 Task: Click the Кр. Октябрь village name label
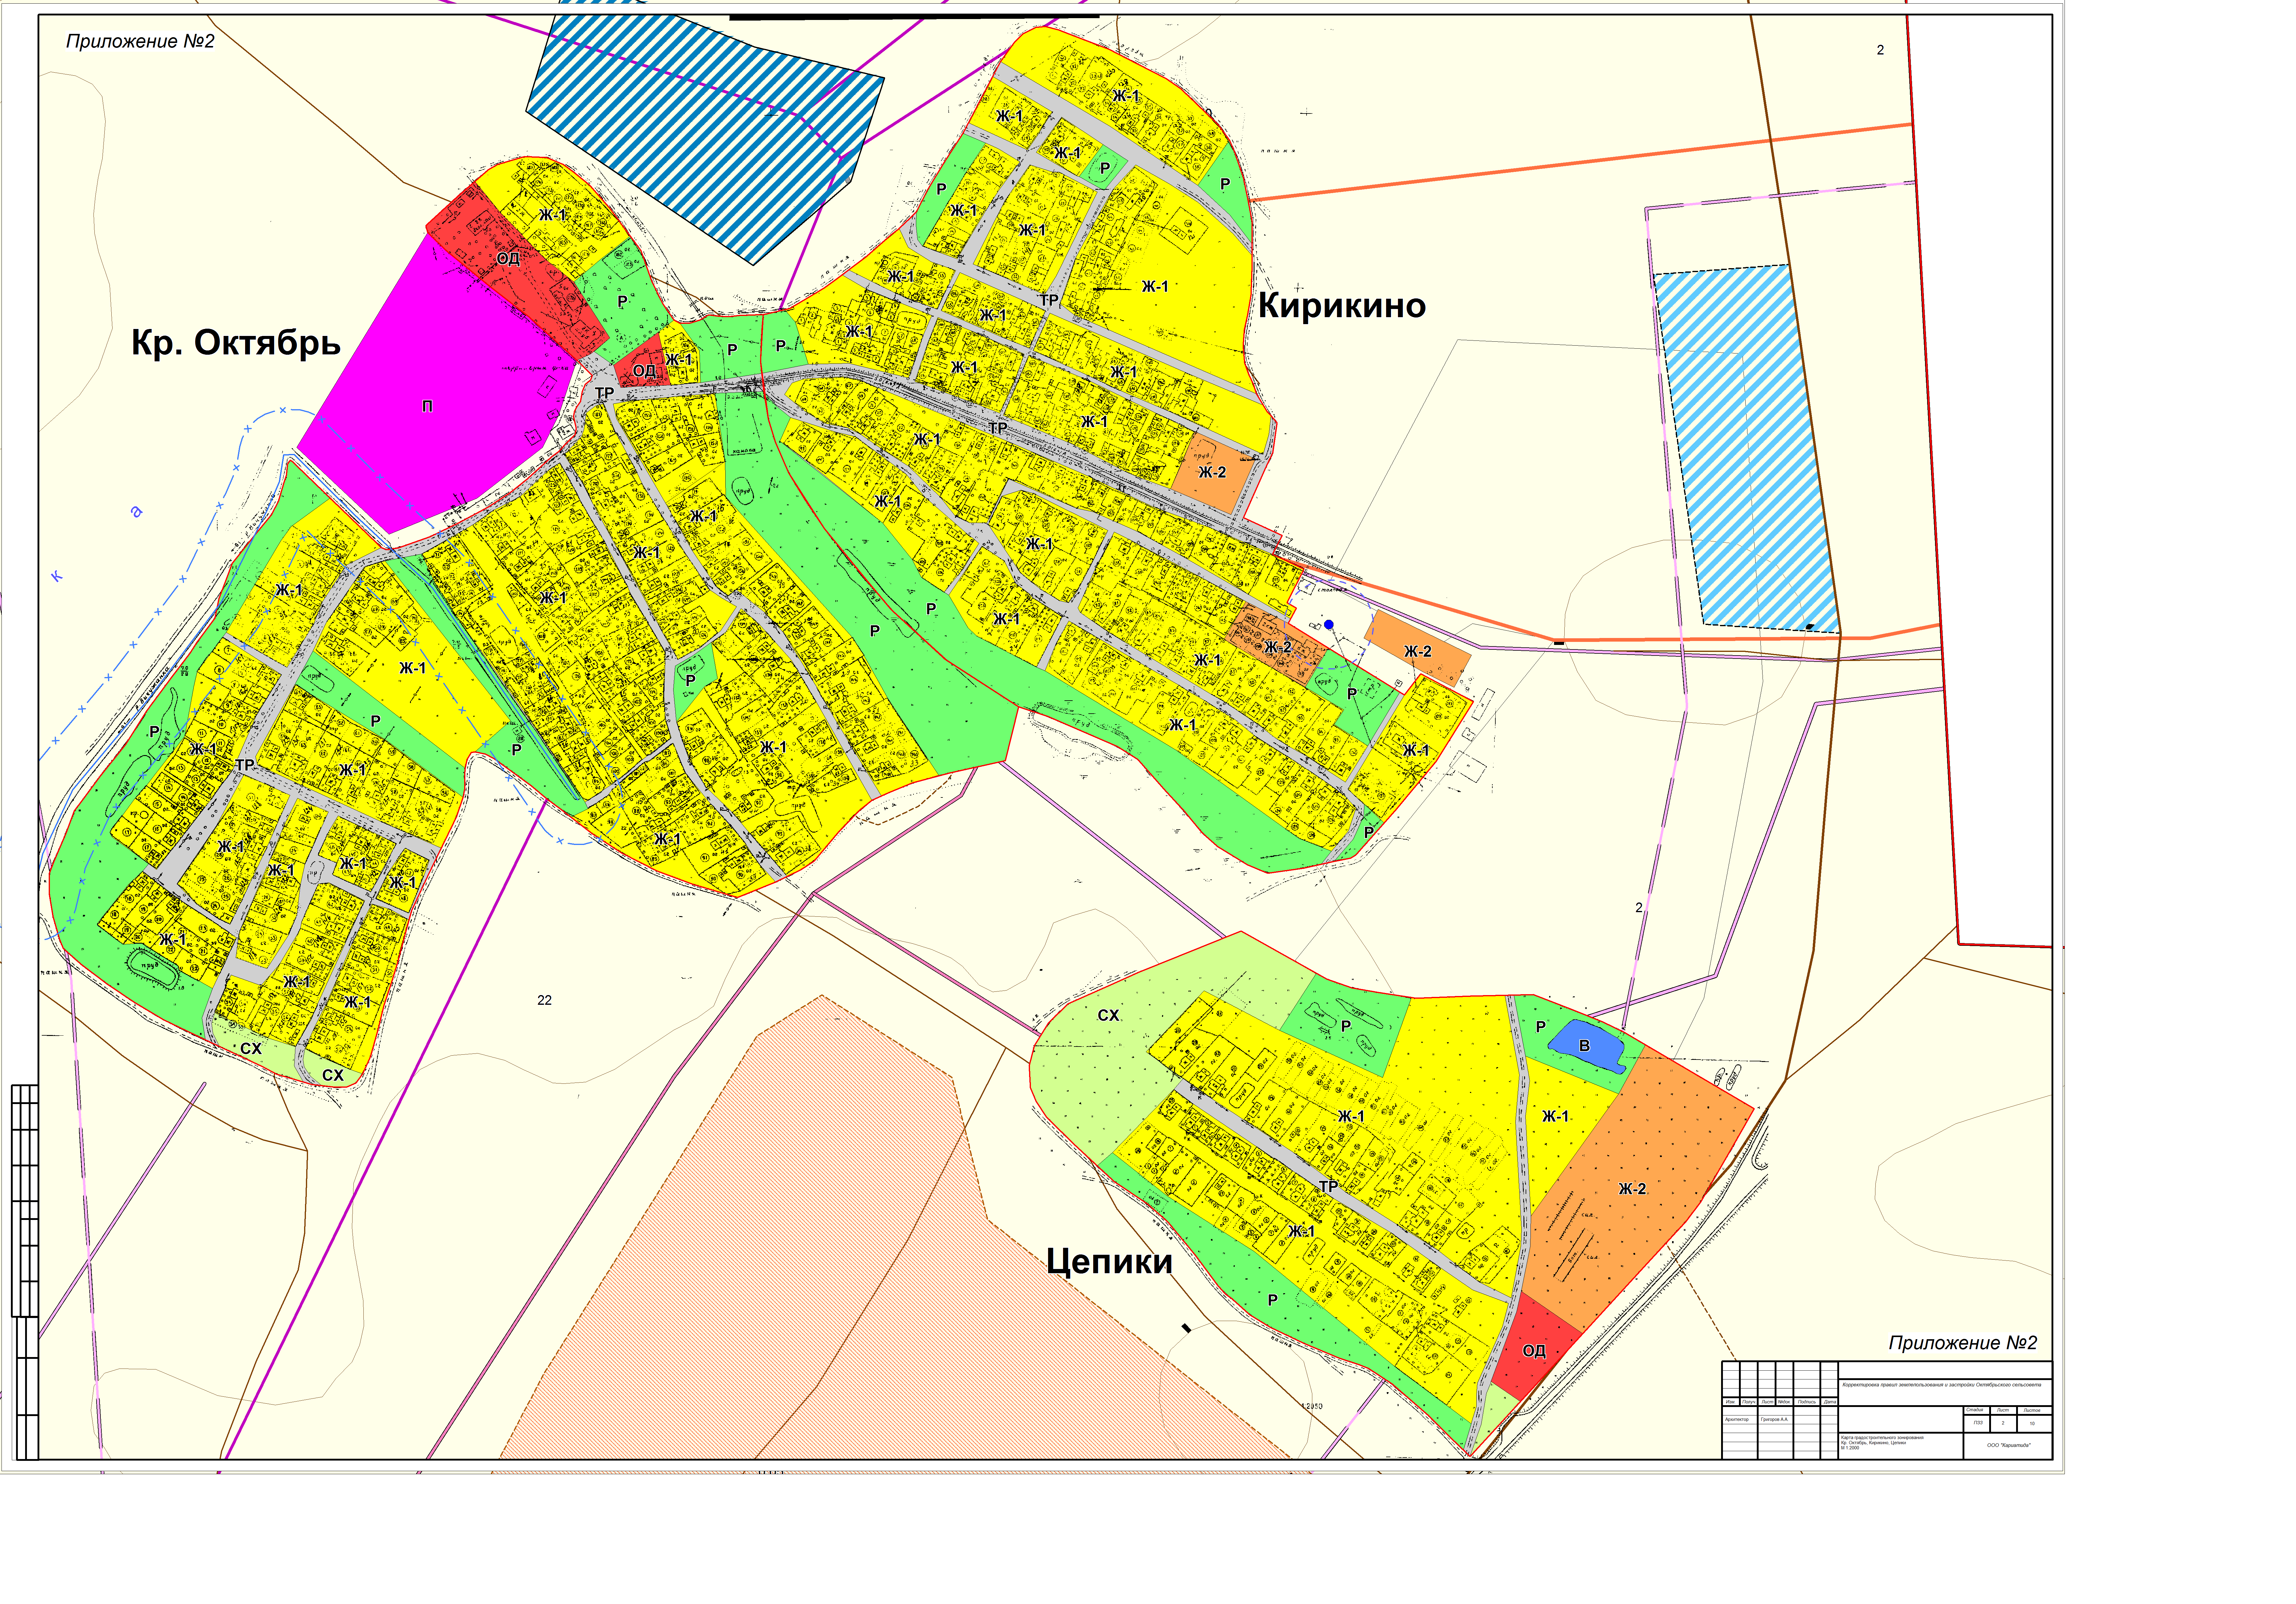(236, 343)
